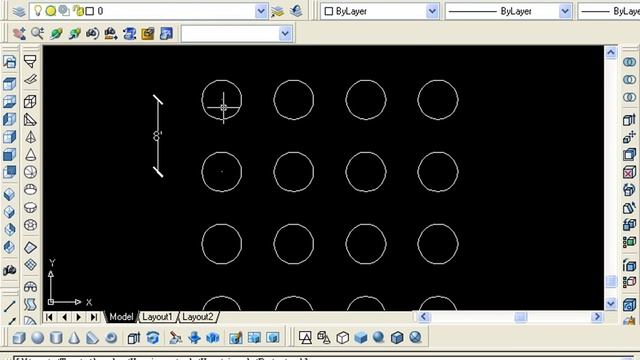Toggle the layer freeze sun icon

coord(51,11)
